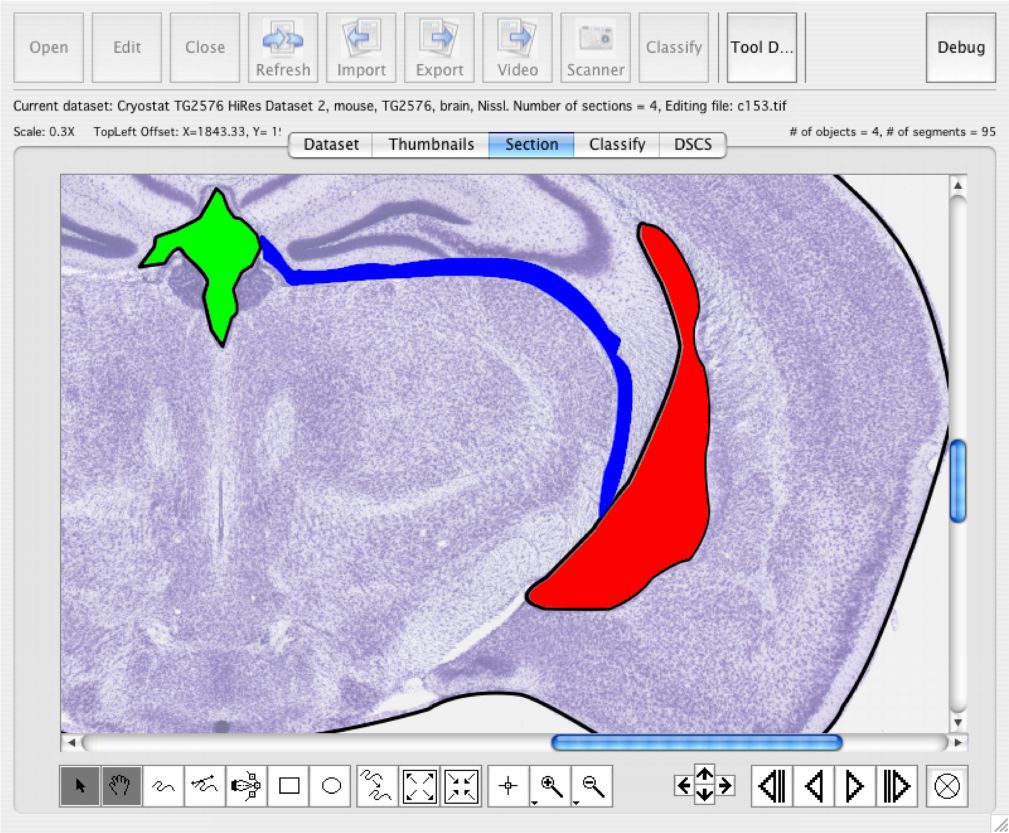The image size is (1009, 833).
Task: Choose the freehand curve drawing tool
Action: pos(163,787)
